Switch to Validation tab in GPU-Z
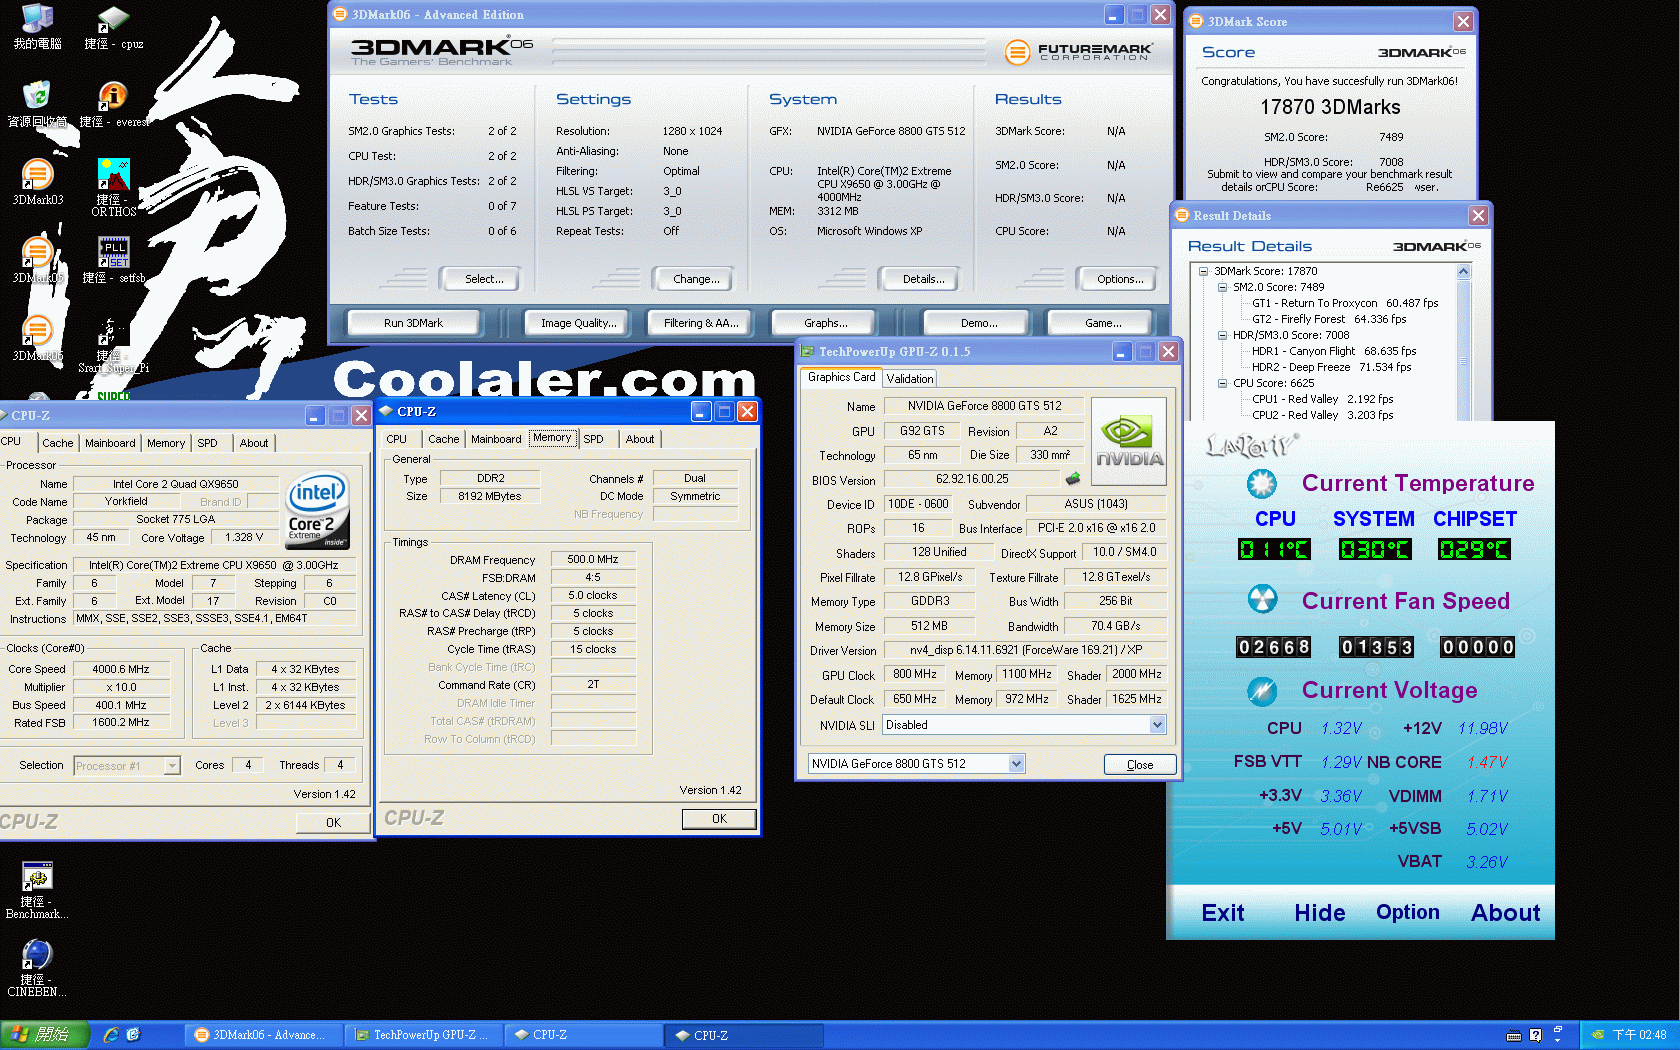This screenshot has width=1680, height=1050. (909, 378)
